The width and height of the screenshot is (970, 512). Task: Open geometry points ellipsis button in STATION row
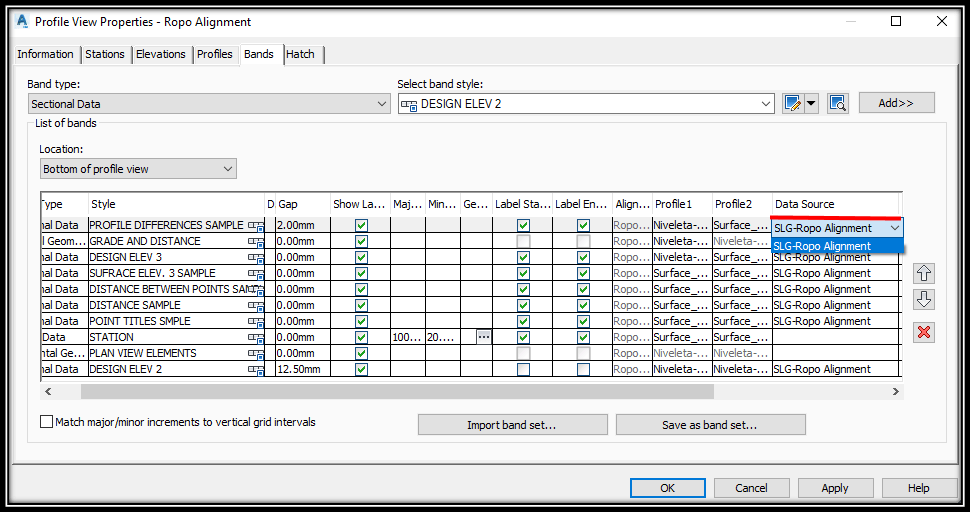[484, 336]
